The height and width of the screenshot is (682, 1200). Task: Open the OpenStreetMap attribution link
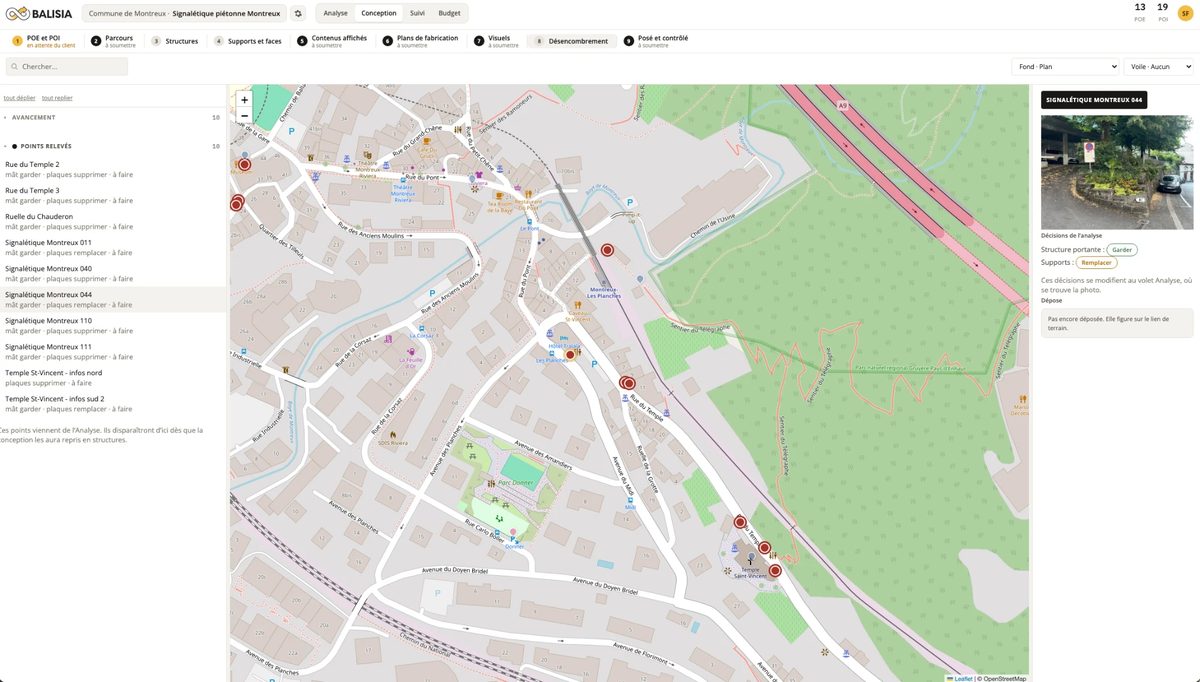1003,678
